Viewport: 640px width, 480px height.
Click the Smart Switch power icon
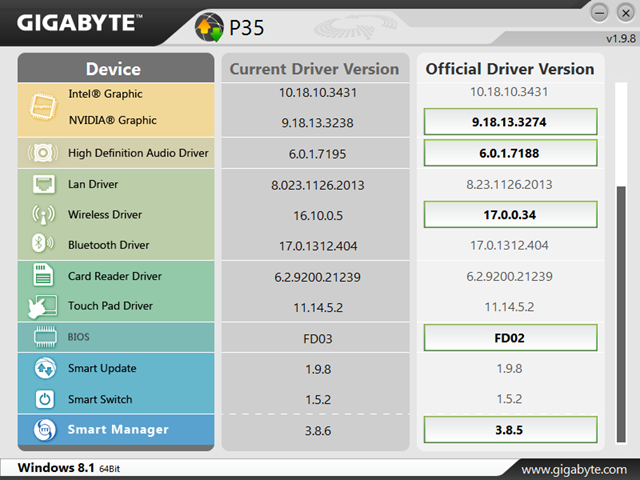45,399
